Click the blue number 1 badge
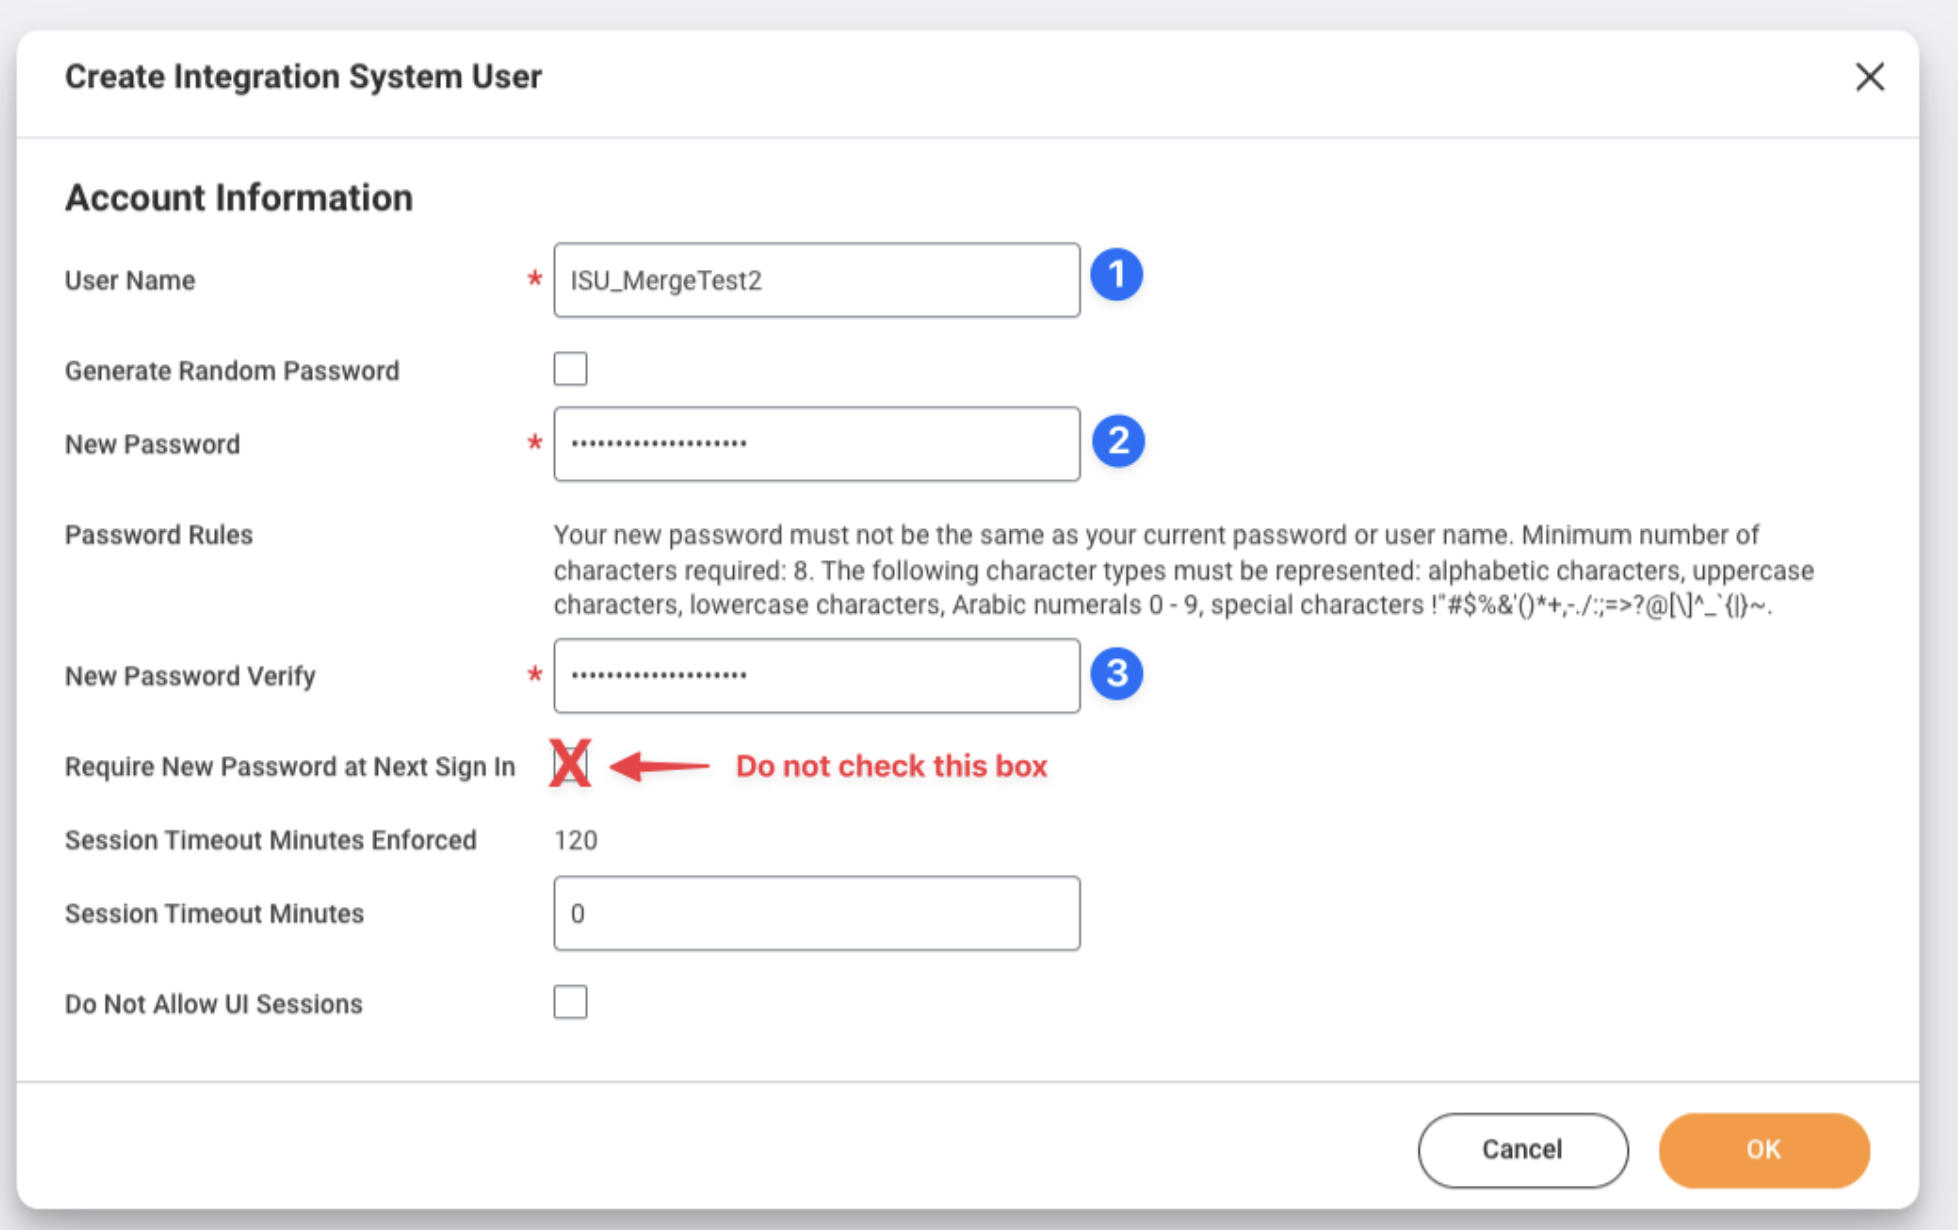Screen dimensions: 1958x1230 point(1116,275)
